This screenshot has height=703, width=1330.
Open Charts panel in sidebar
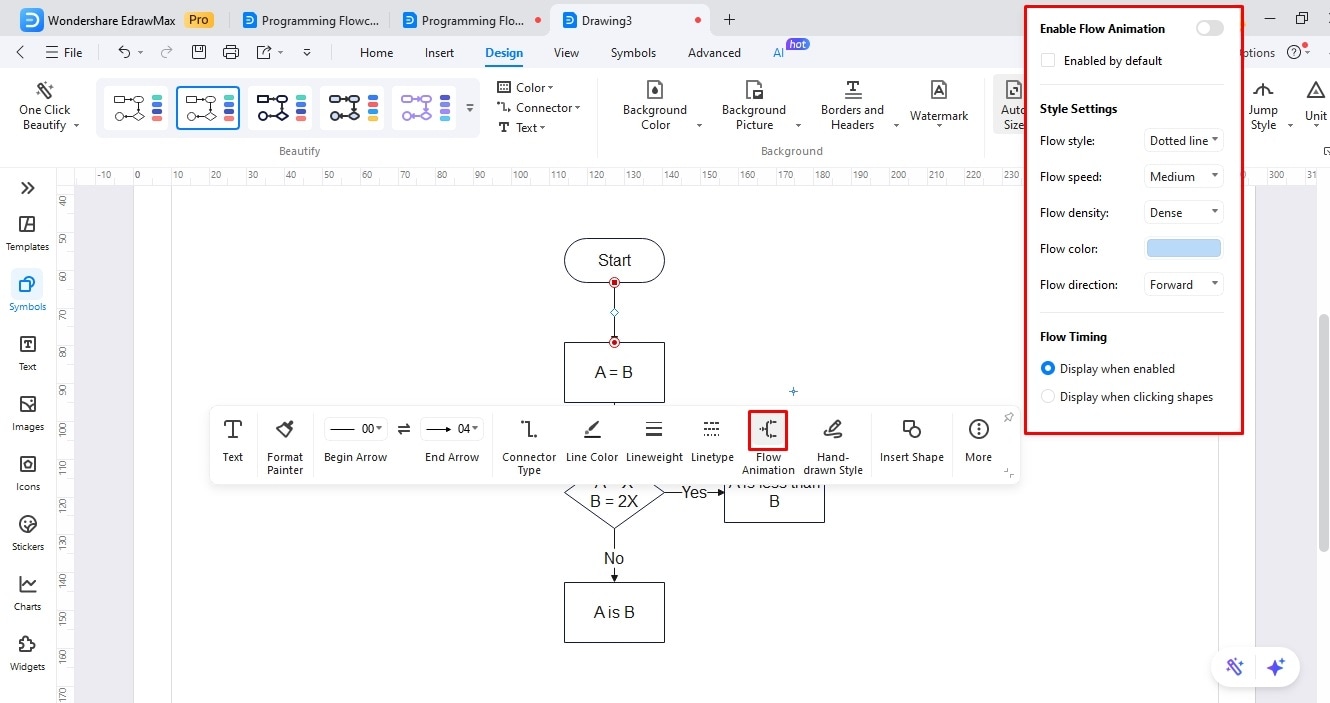click(x=27, y=593)
